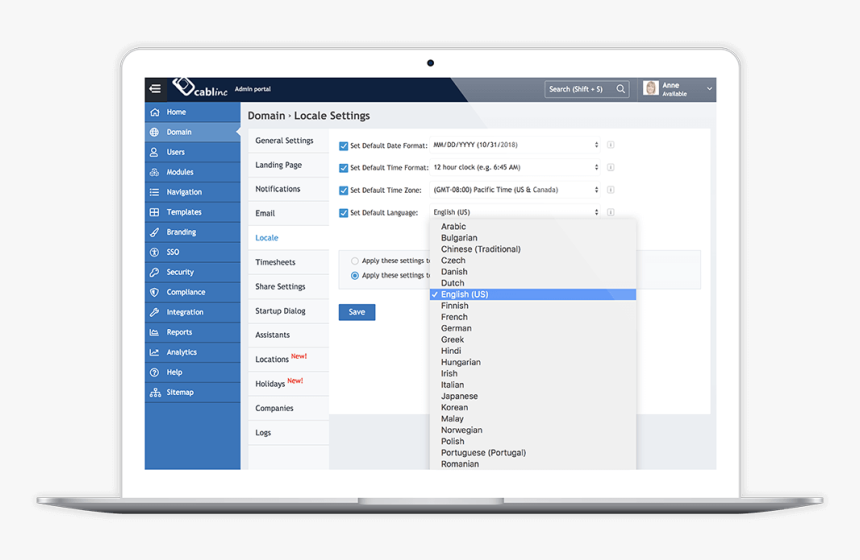This screenshot has height=560, width=860.
Task: Select Korean language option
Action: click(533, 408)
